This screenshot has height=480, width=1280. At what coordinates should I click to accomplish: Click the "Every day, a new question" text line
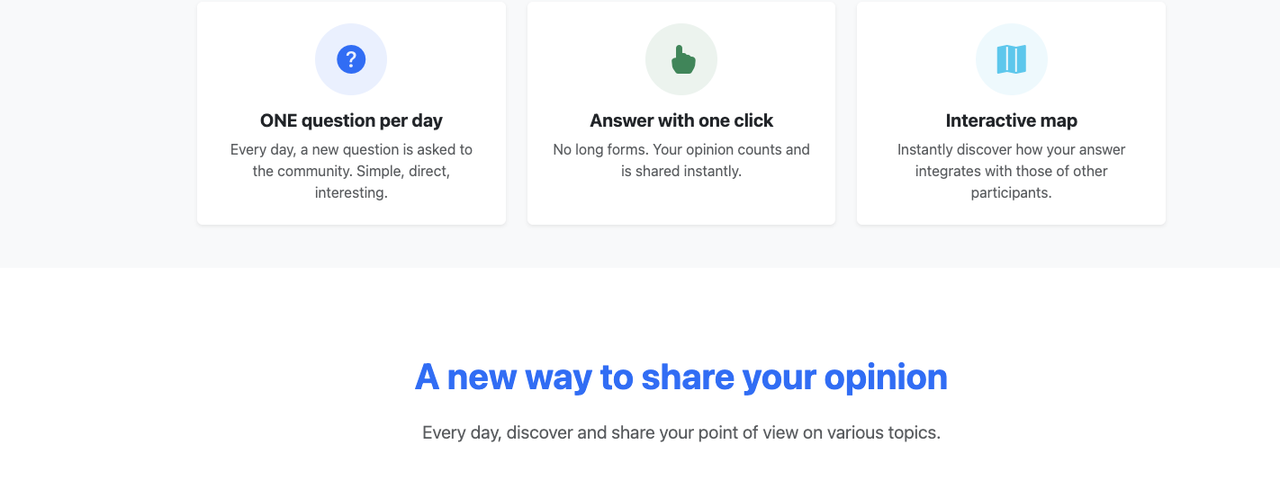[351, 150]
